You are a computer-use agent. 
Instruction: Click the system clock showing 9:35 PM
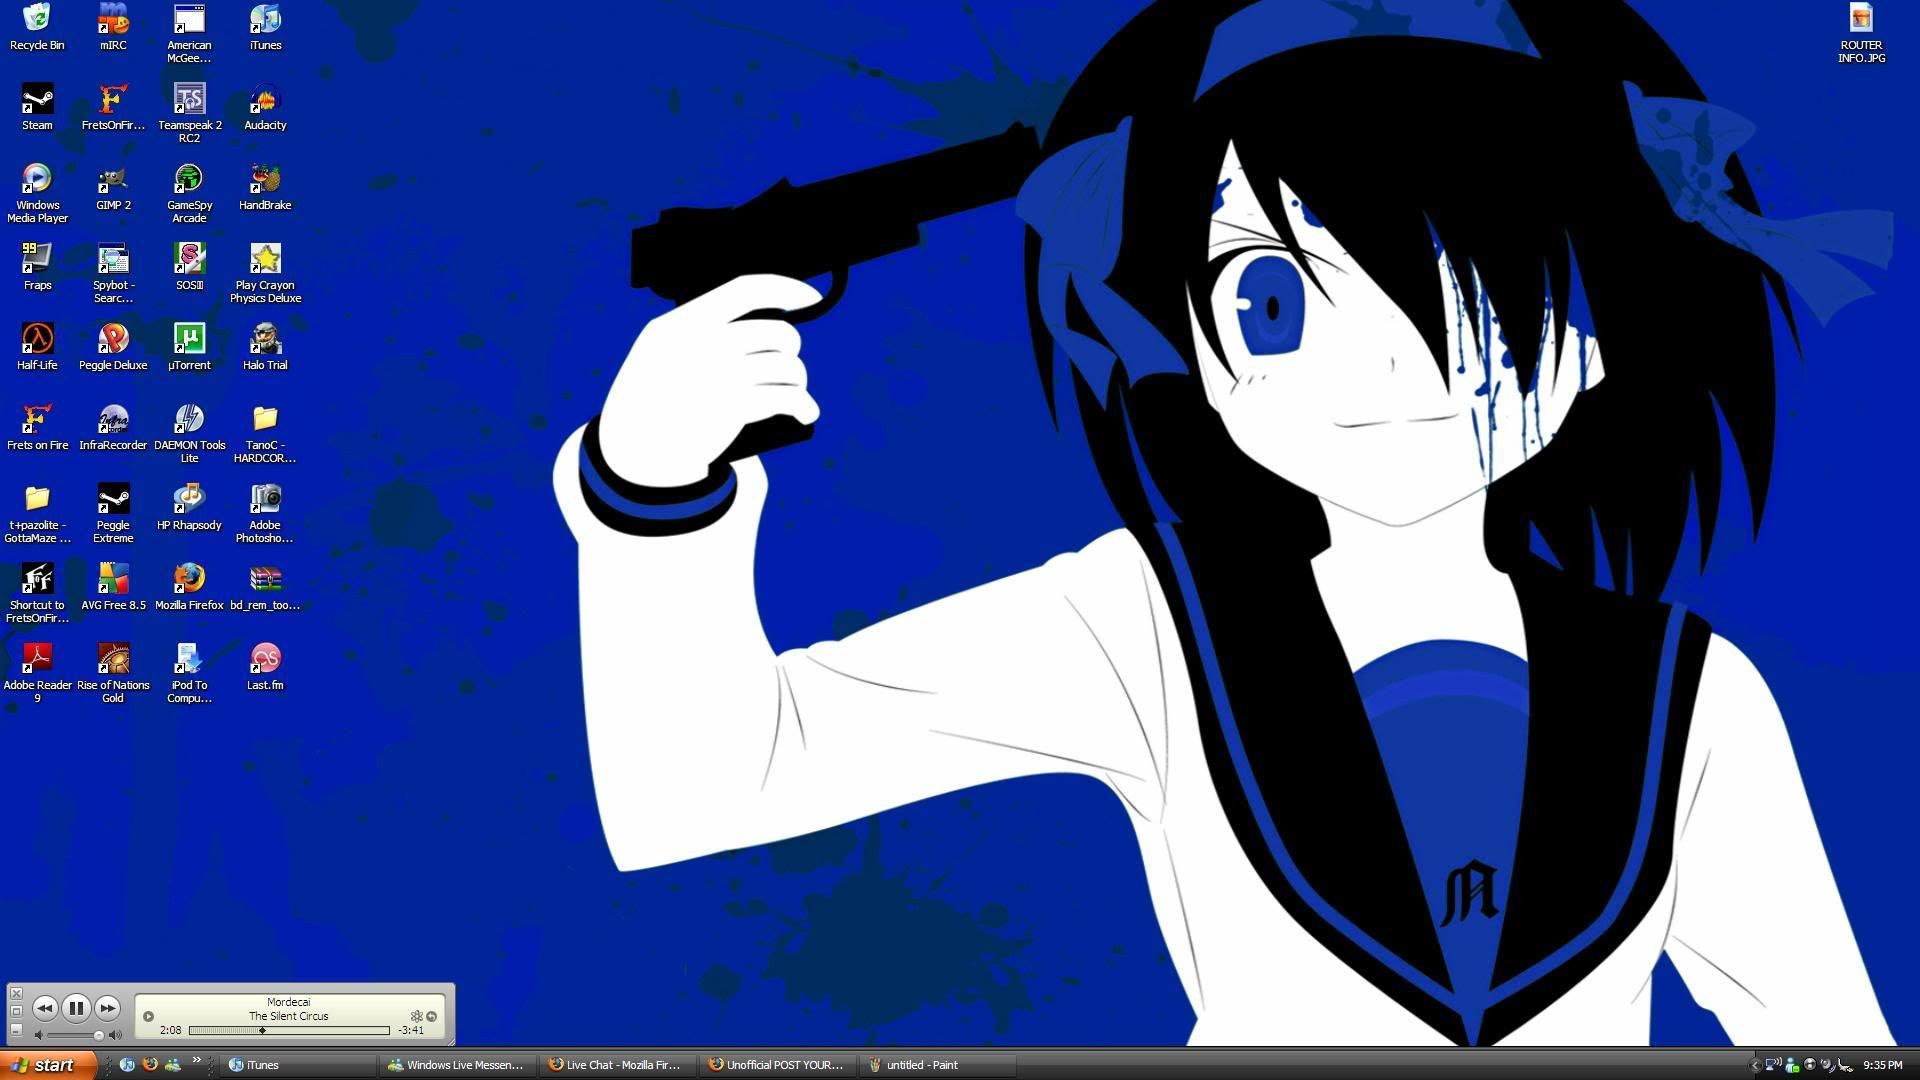[1883, 1065]
